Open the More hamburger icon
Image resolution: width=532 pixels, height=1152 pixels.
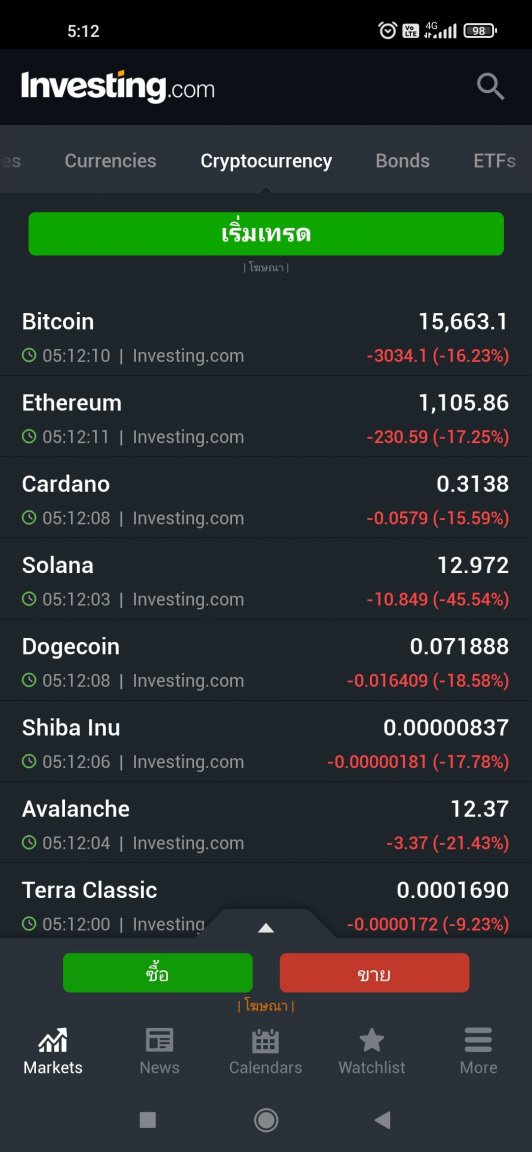click(x=478, y=1040)
